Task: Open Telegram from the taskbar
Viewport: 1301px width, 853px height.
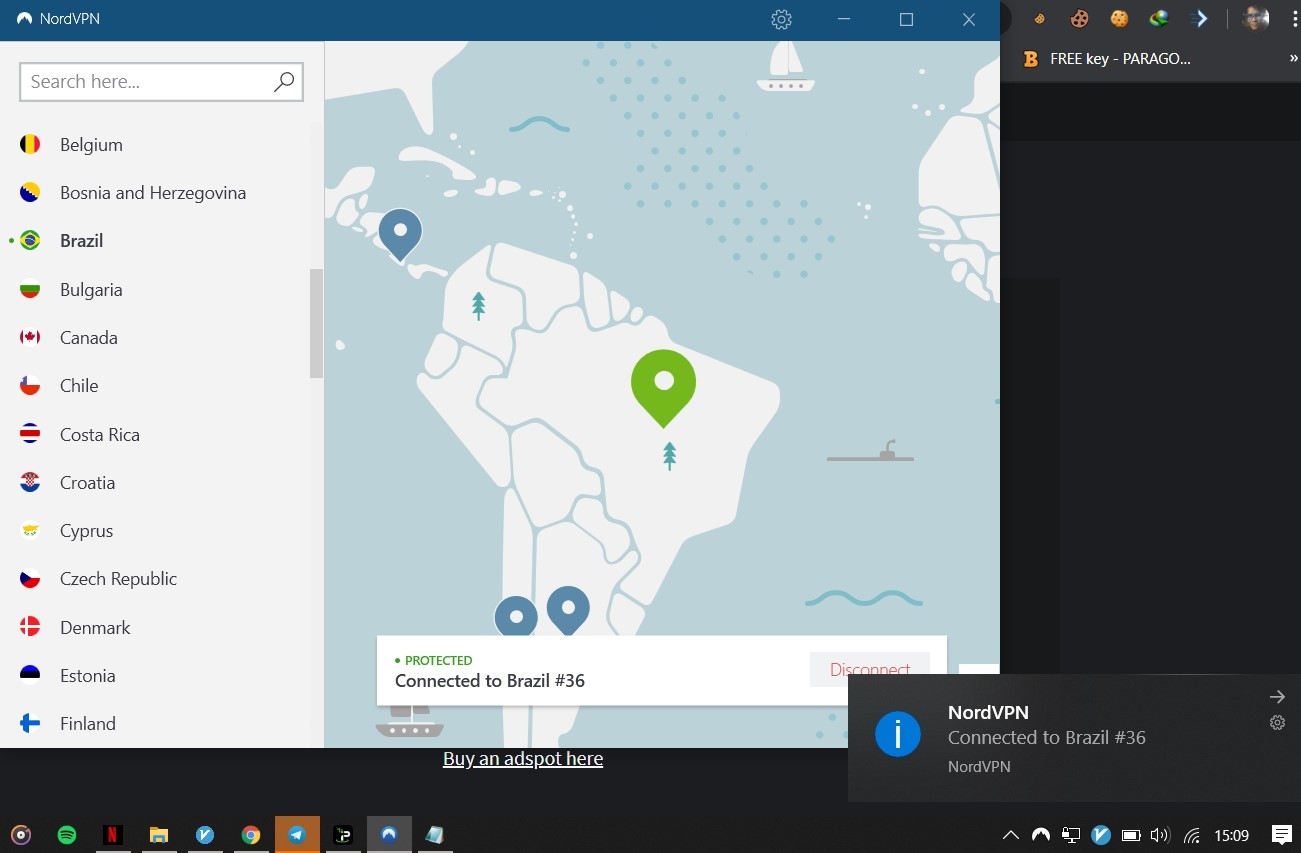Action: coord(297,835)
